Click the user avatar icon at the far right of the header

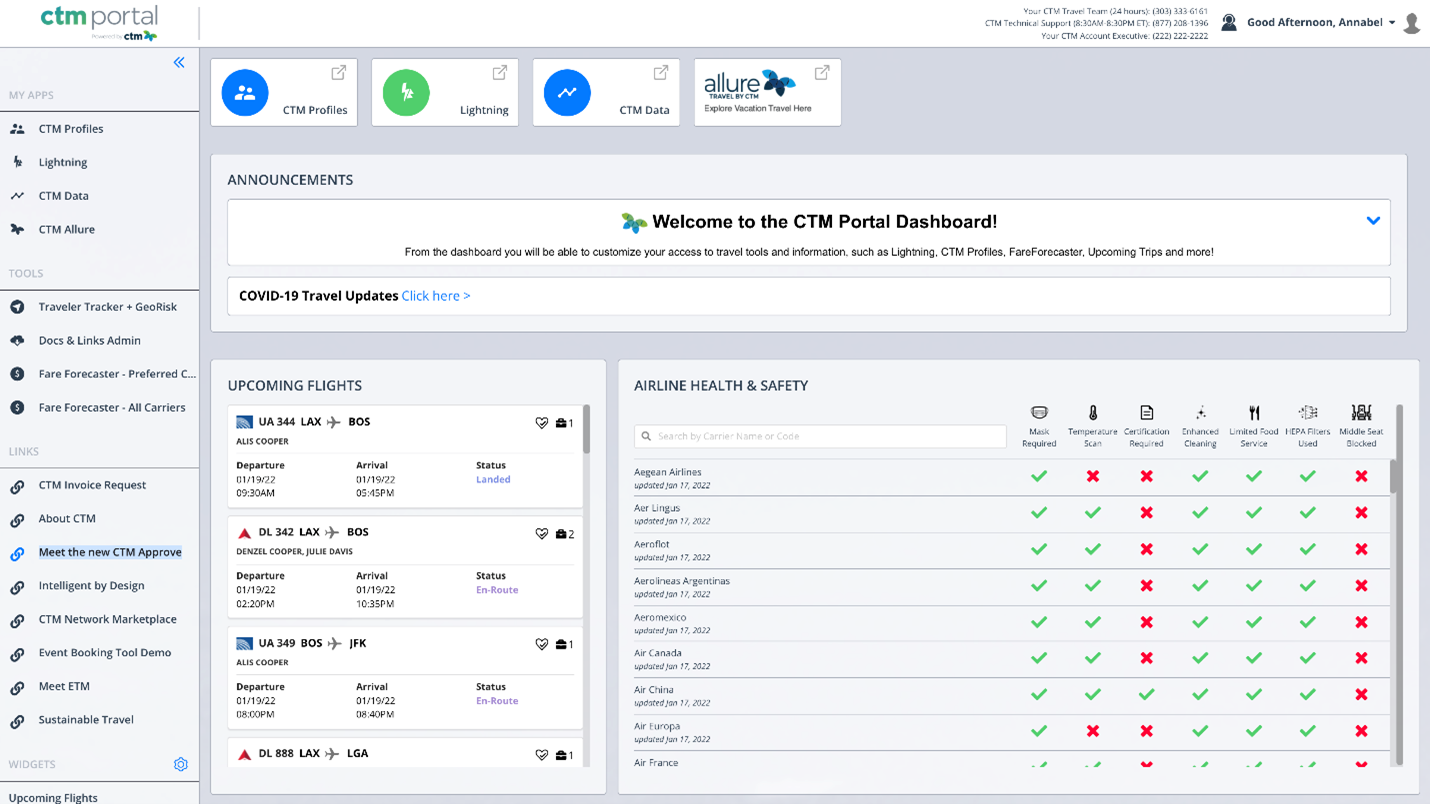(1412, 23)
